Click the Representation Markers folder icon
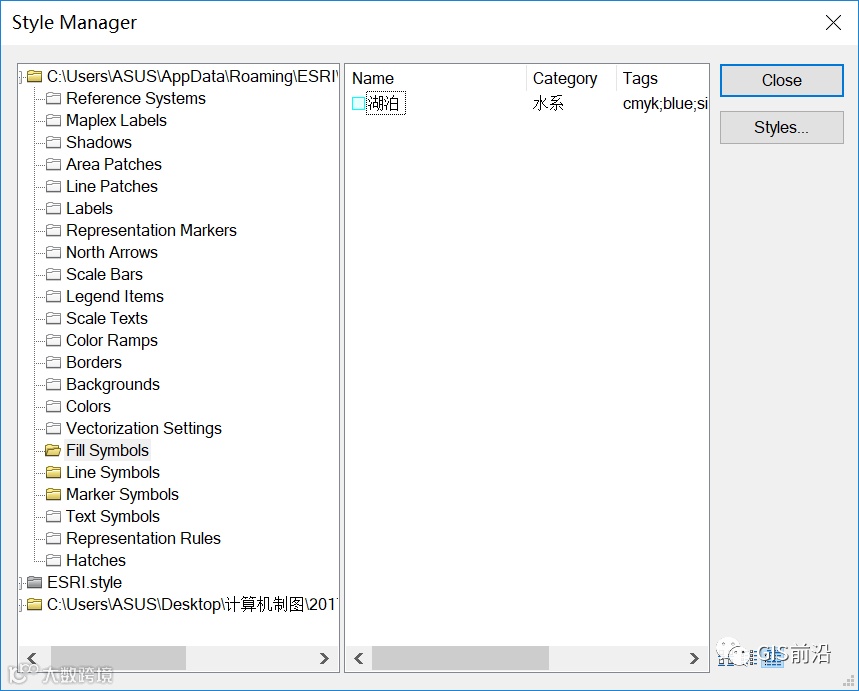859x691 pixels. [x=53, y=230]
